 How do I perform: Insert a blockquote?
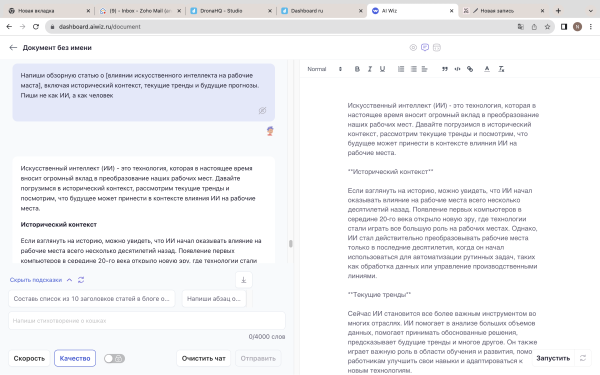coord(445,69)
